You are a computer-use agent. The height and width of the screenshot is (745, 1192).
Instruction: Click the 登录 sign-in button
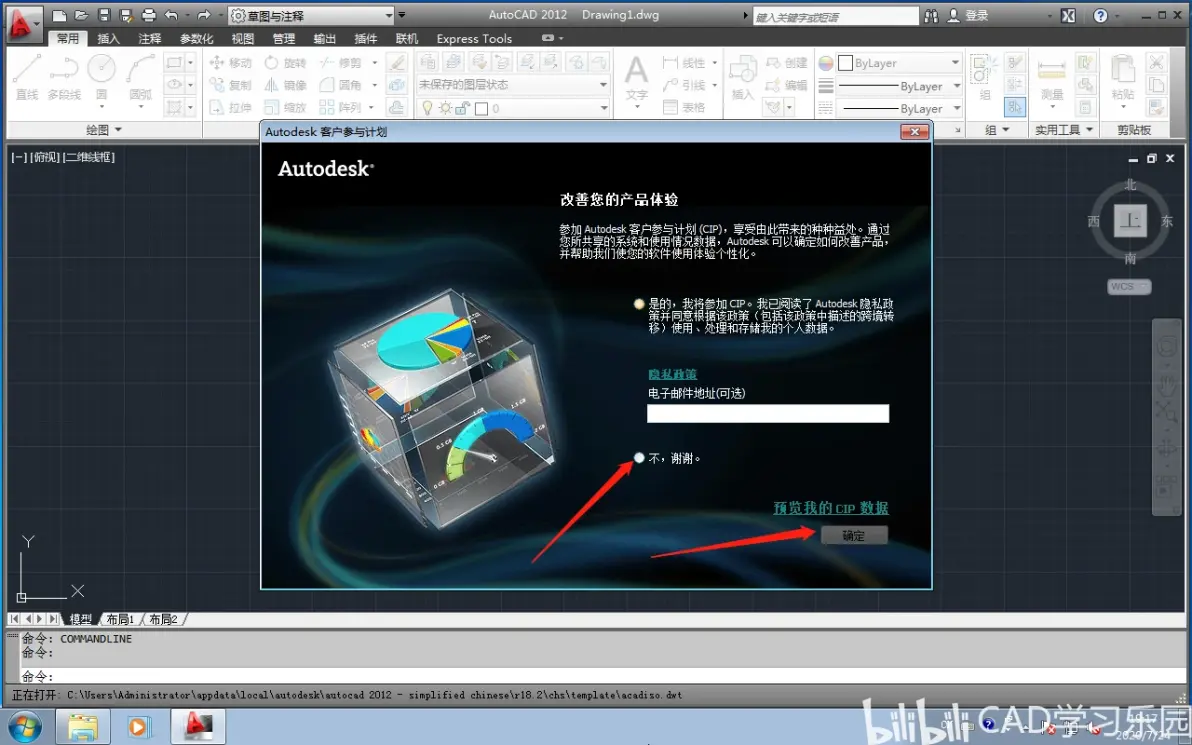pos(968,15)
